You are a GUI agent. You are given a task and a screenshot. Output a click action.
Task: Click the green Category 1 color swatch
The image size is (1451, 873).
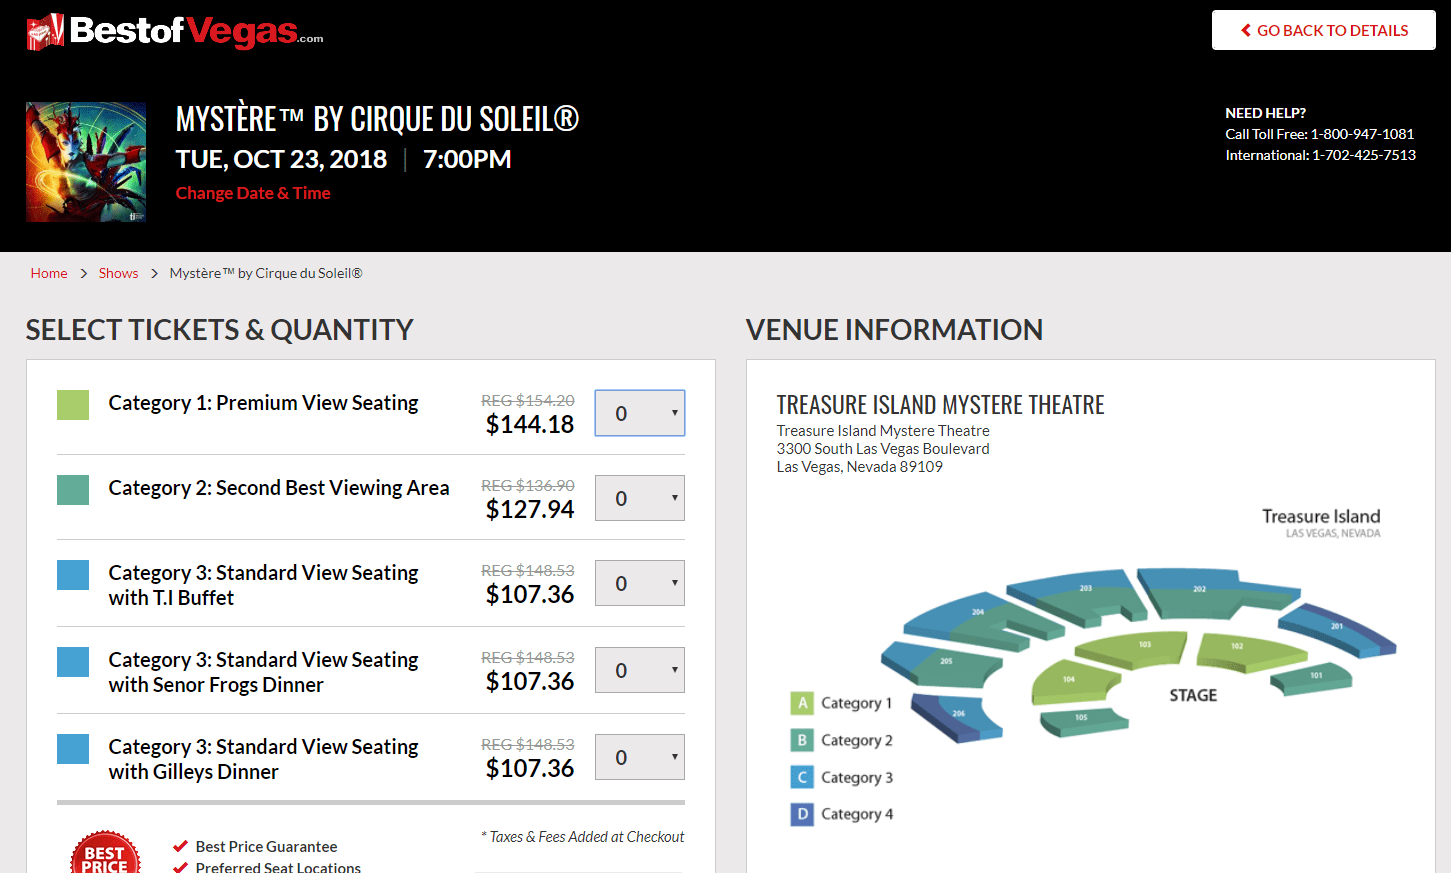pos(73,404)
